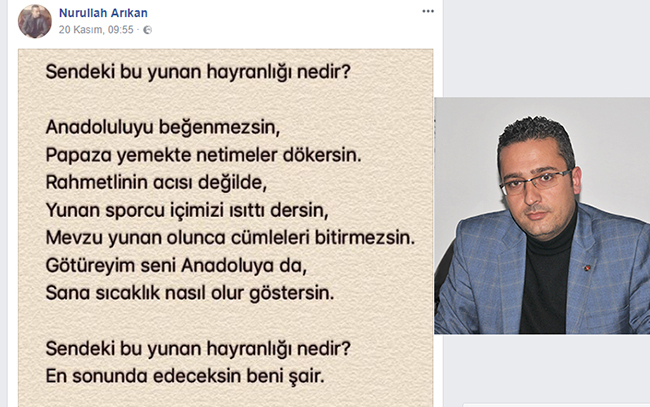This screenshot has height=407, width=650.
Task: Select the opening line 'Sendeki bu yunan hayranlığı nedir?'
Action: point(198,72)
